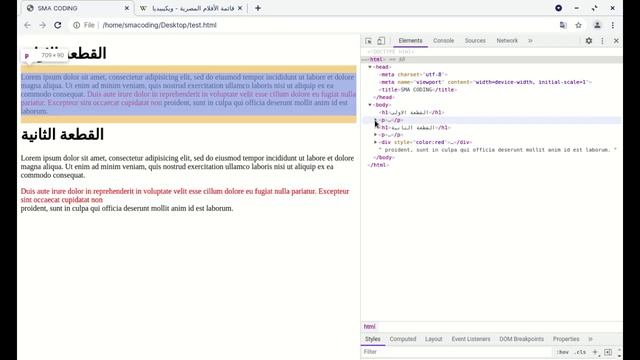Open DevTools settings gear
The width and height of the screenshot is (640, 360).
click(589, 41)
